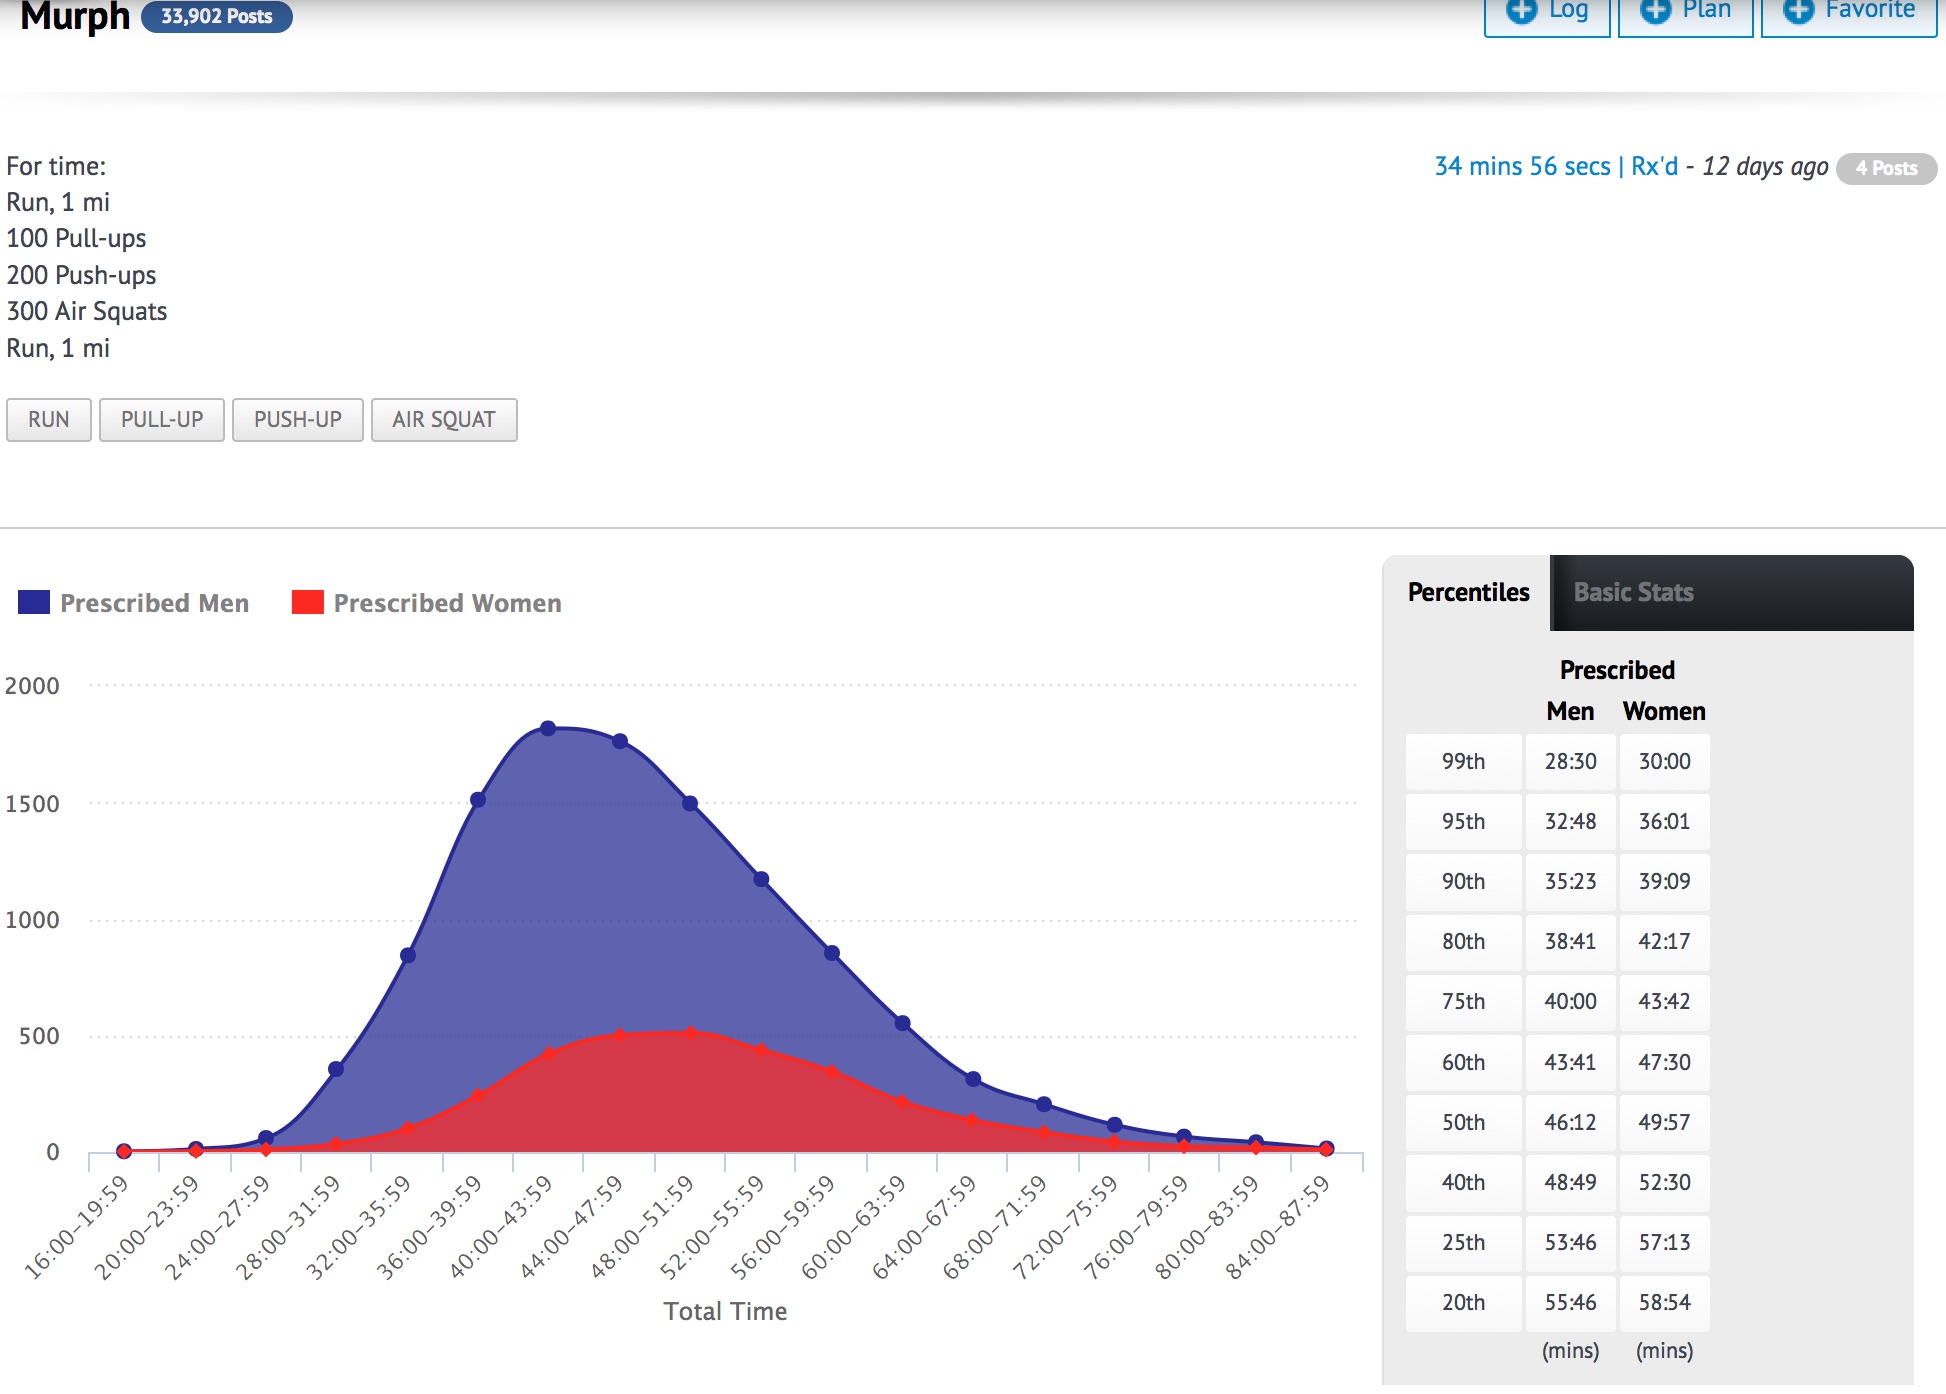Click the plus icon on Log button

coord(1521,10)
